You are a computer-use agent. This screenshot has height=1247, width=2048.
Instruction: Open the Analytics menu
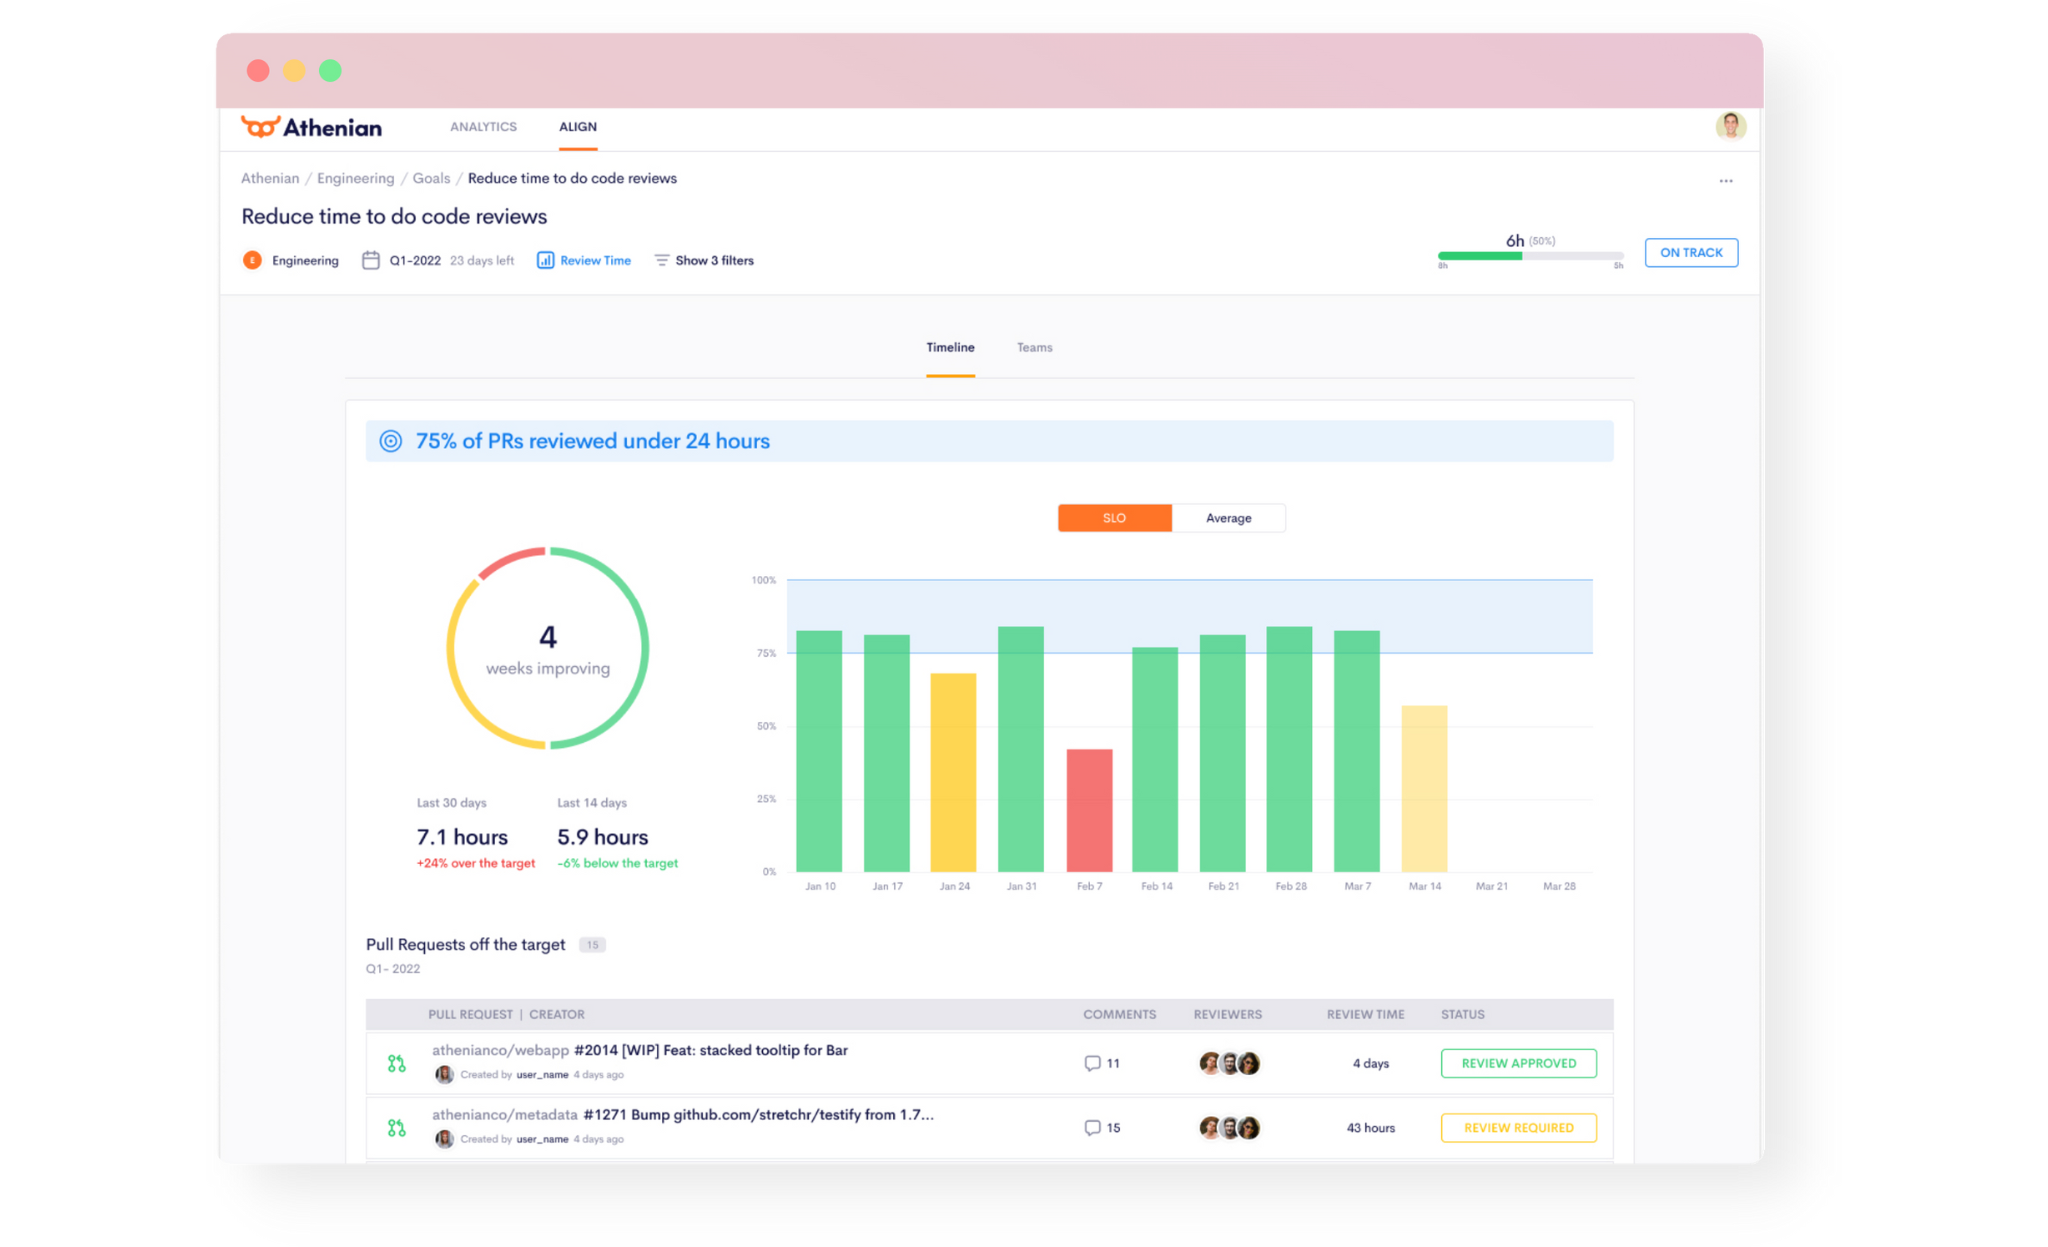[483, 127]
